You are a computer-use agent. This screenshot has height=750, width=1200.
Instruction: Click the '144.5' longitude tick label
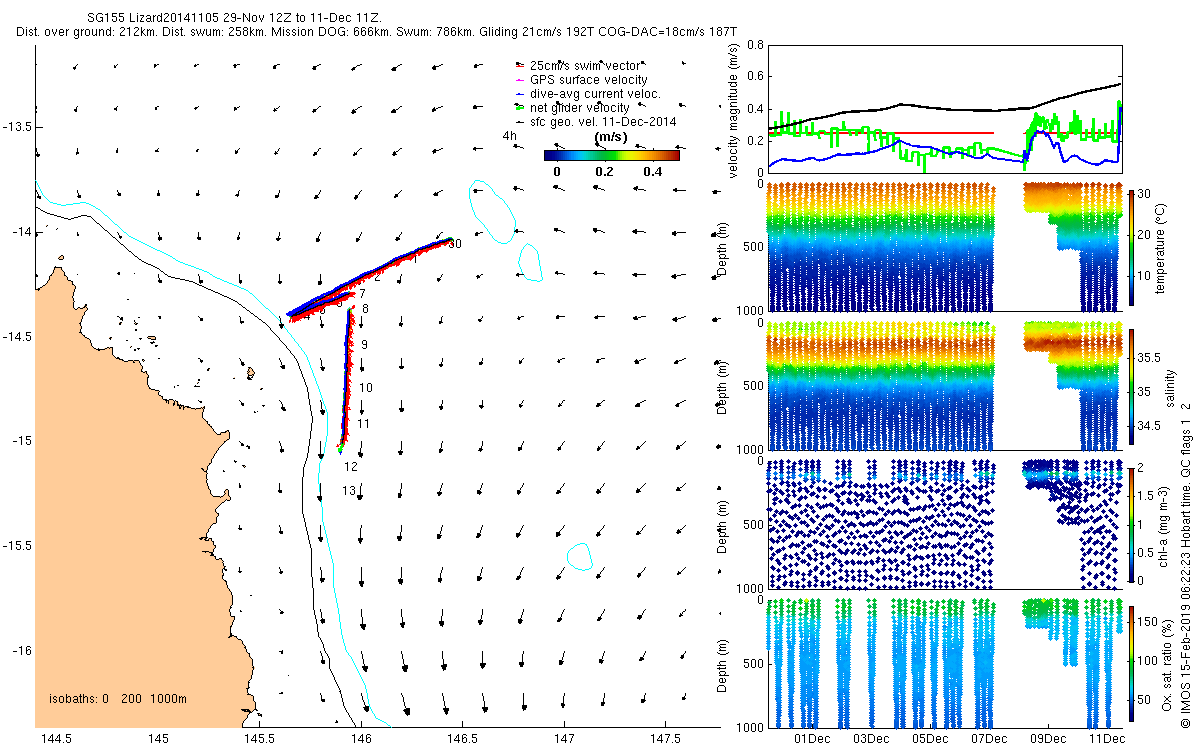point(55,739)
